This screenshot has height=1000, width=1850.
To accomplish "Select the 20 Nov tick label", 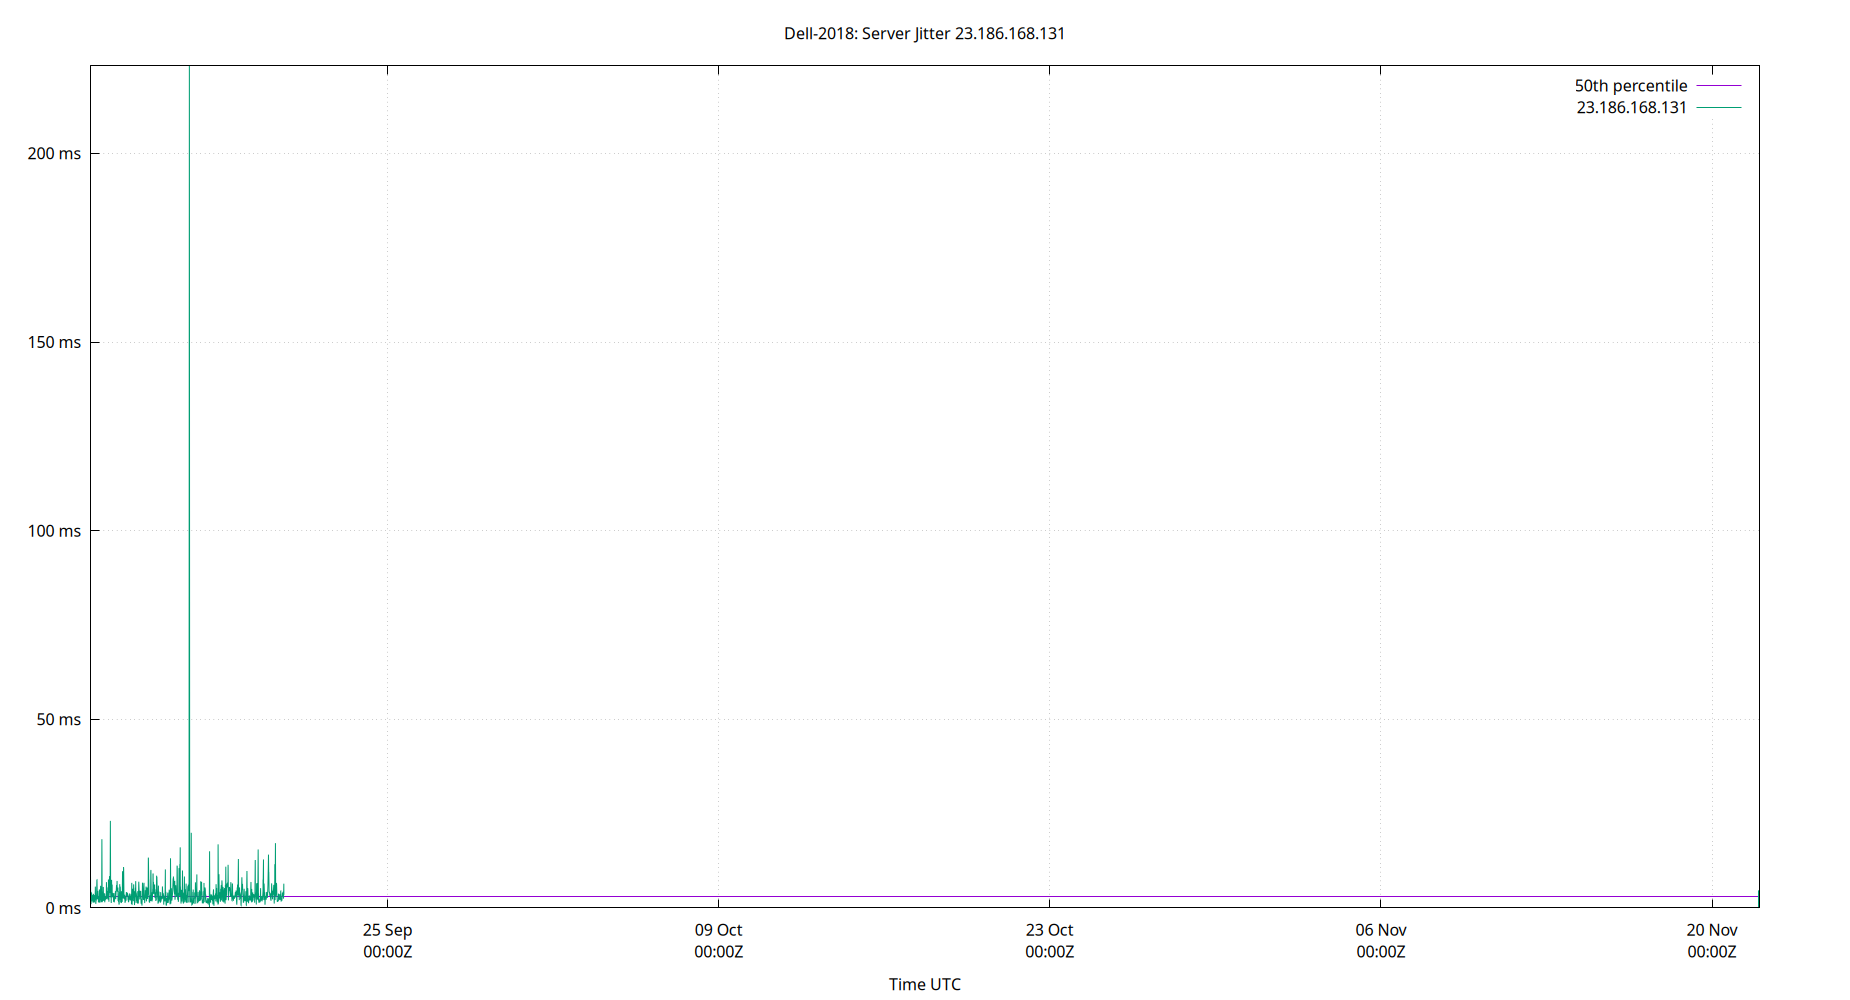I will click(1712, 930).
